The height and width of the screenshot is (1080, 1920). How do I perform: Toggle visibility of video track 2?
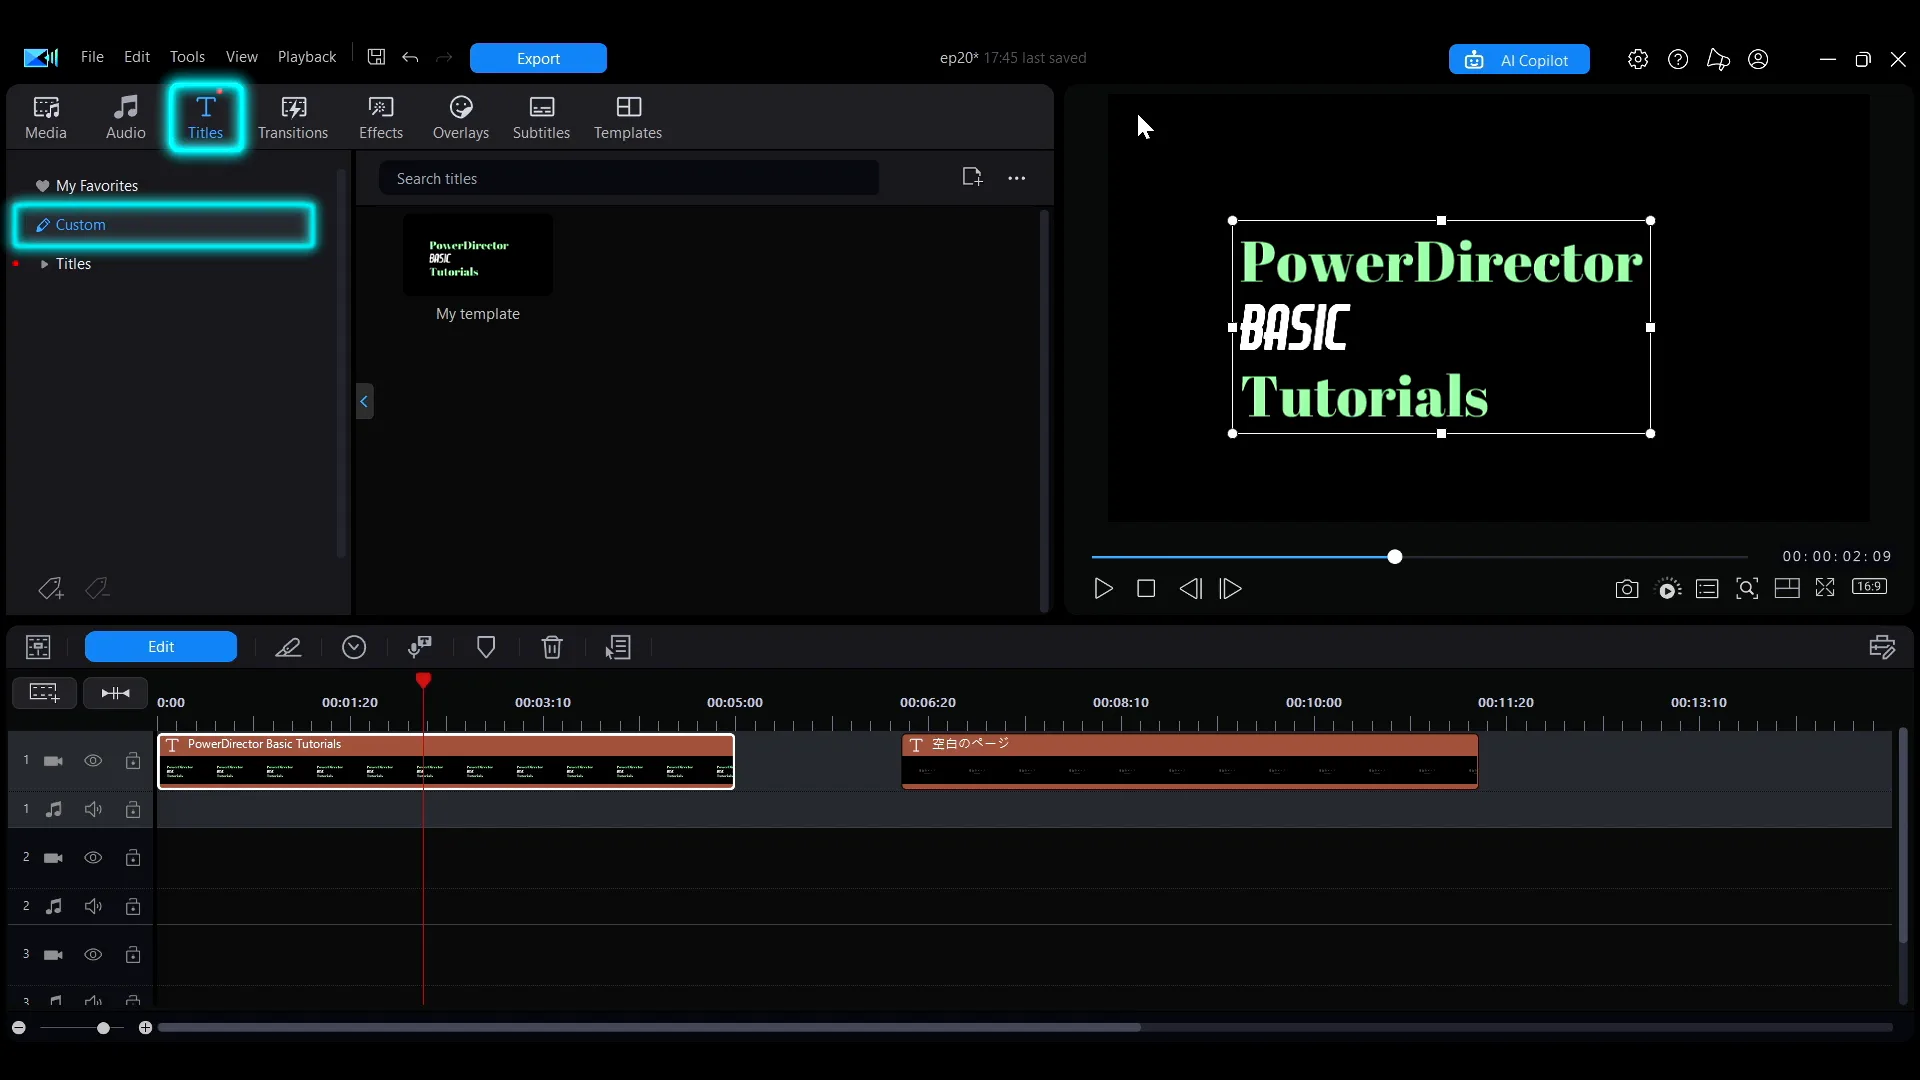(x=93, y=858)
